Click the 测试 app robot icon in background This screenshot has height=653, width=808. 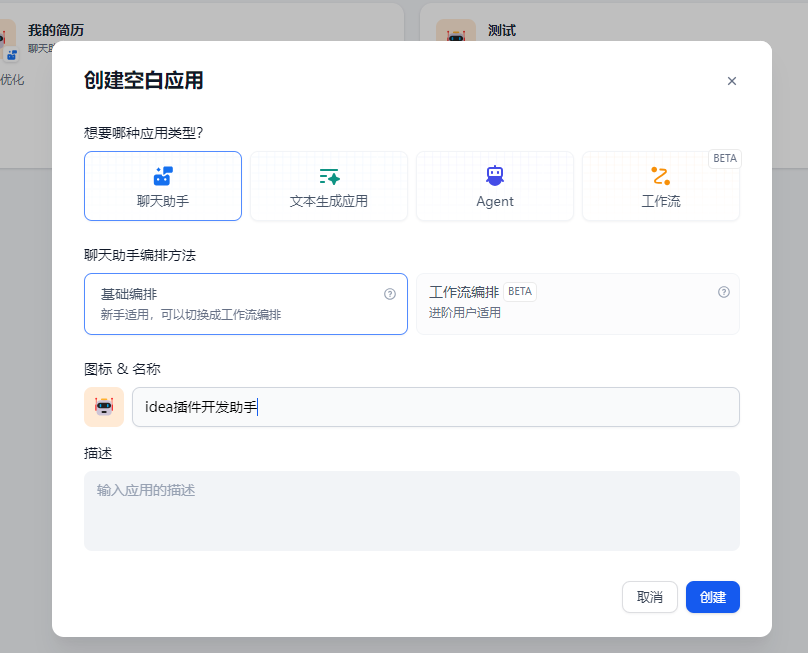[x=456, y=31]
